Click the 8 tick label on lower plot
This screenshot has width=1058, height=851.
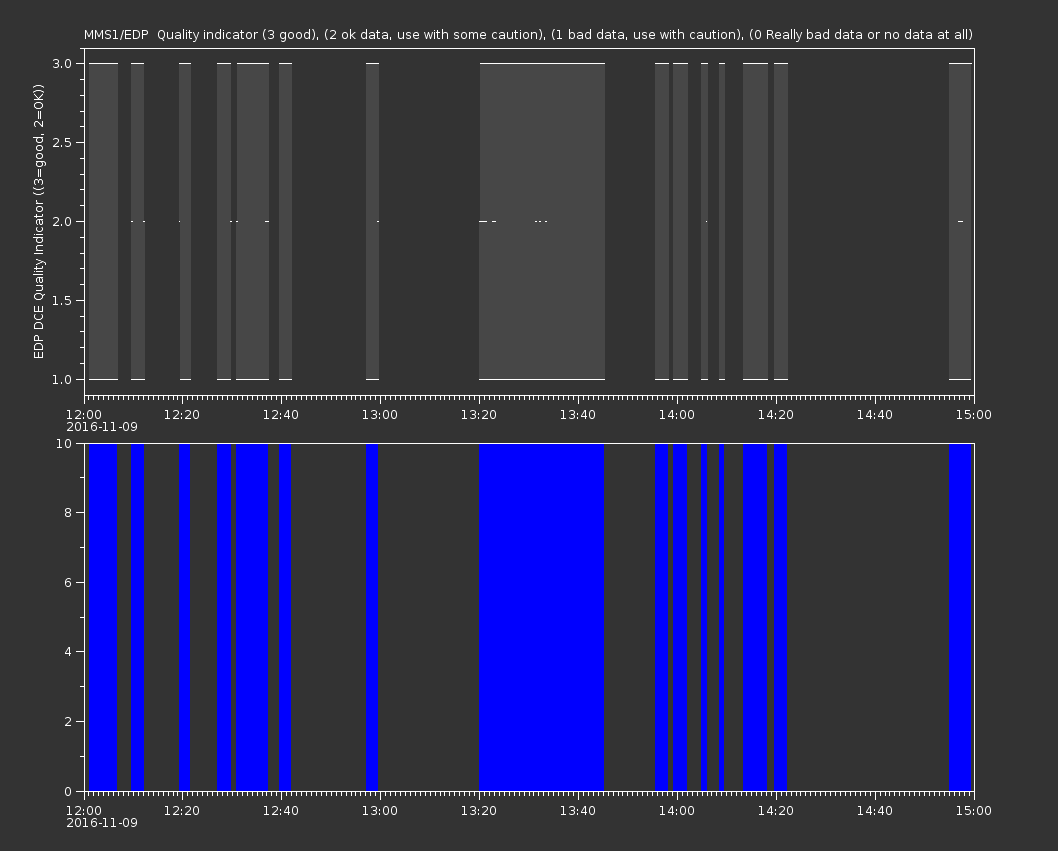(x=68, y=513)
